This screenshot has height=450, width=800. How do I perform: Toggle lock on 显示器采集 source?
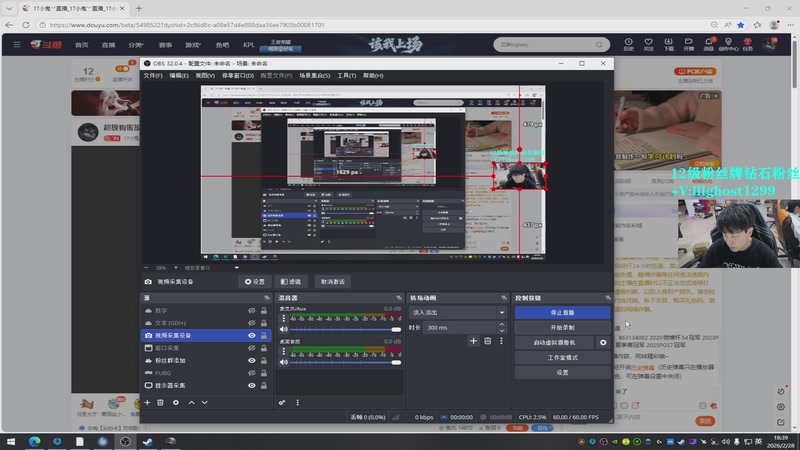tap(264, 386)
